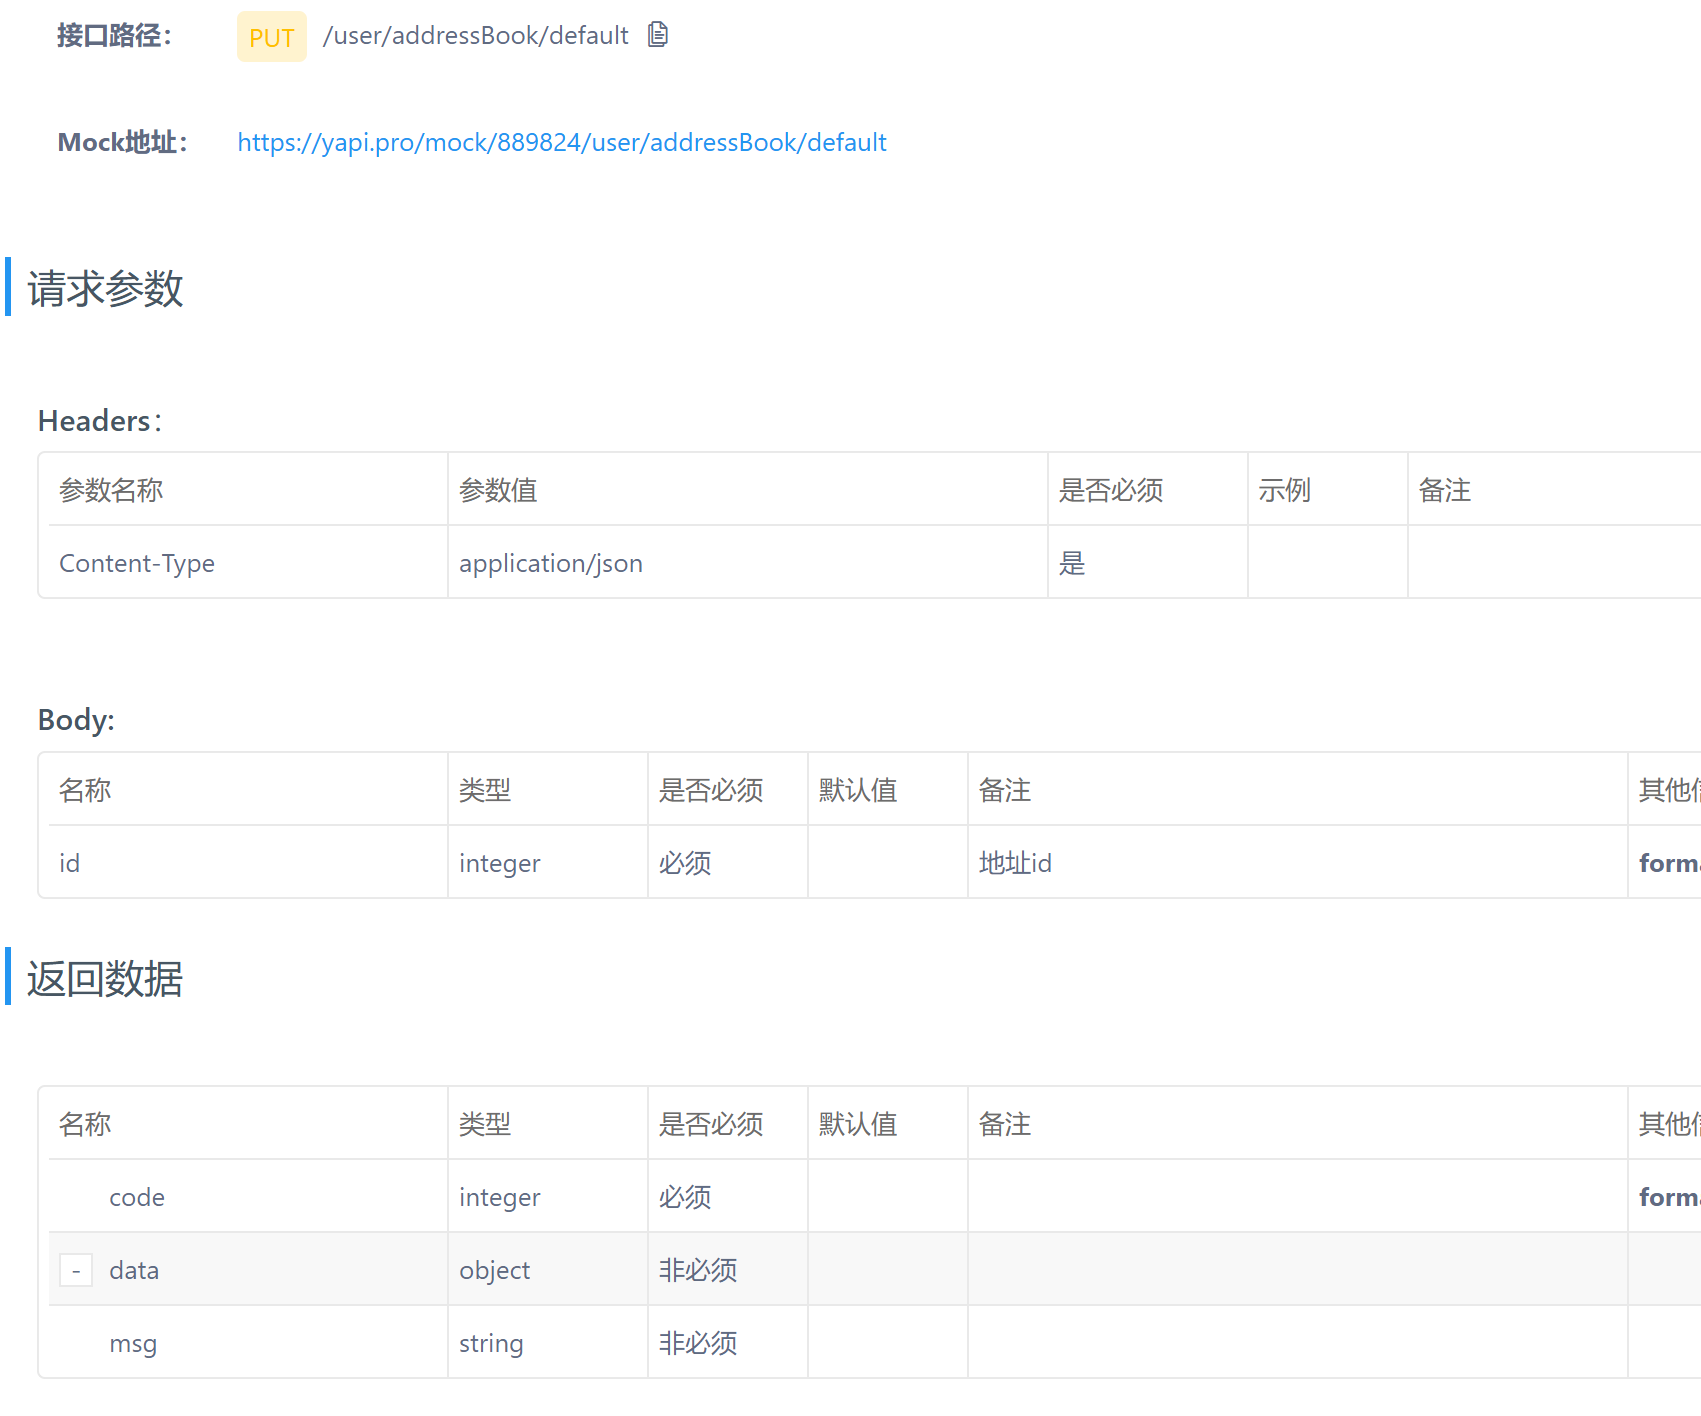Click the Headers label
This screenshot has height=1416, width=1701.
(100, 421)
